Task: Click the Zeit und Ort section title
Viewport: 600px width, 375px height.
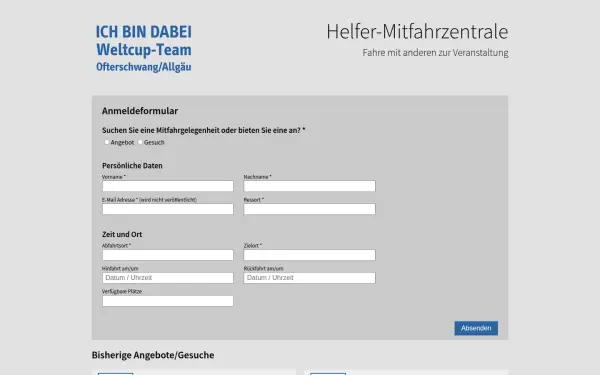Action: point(122,234)
